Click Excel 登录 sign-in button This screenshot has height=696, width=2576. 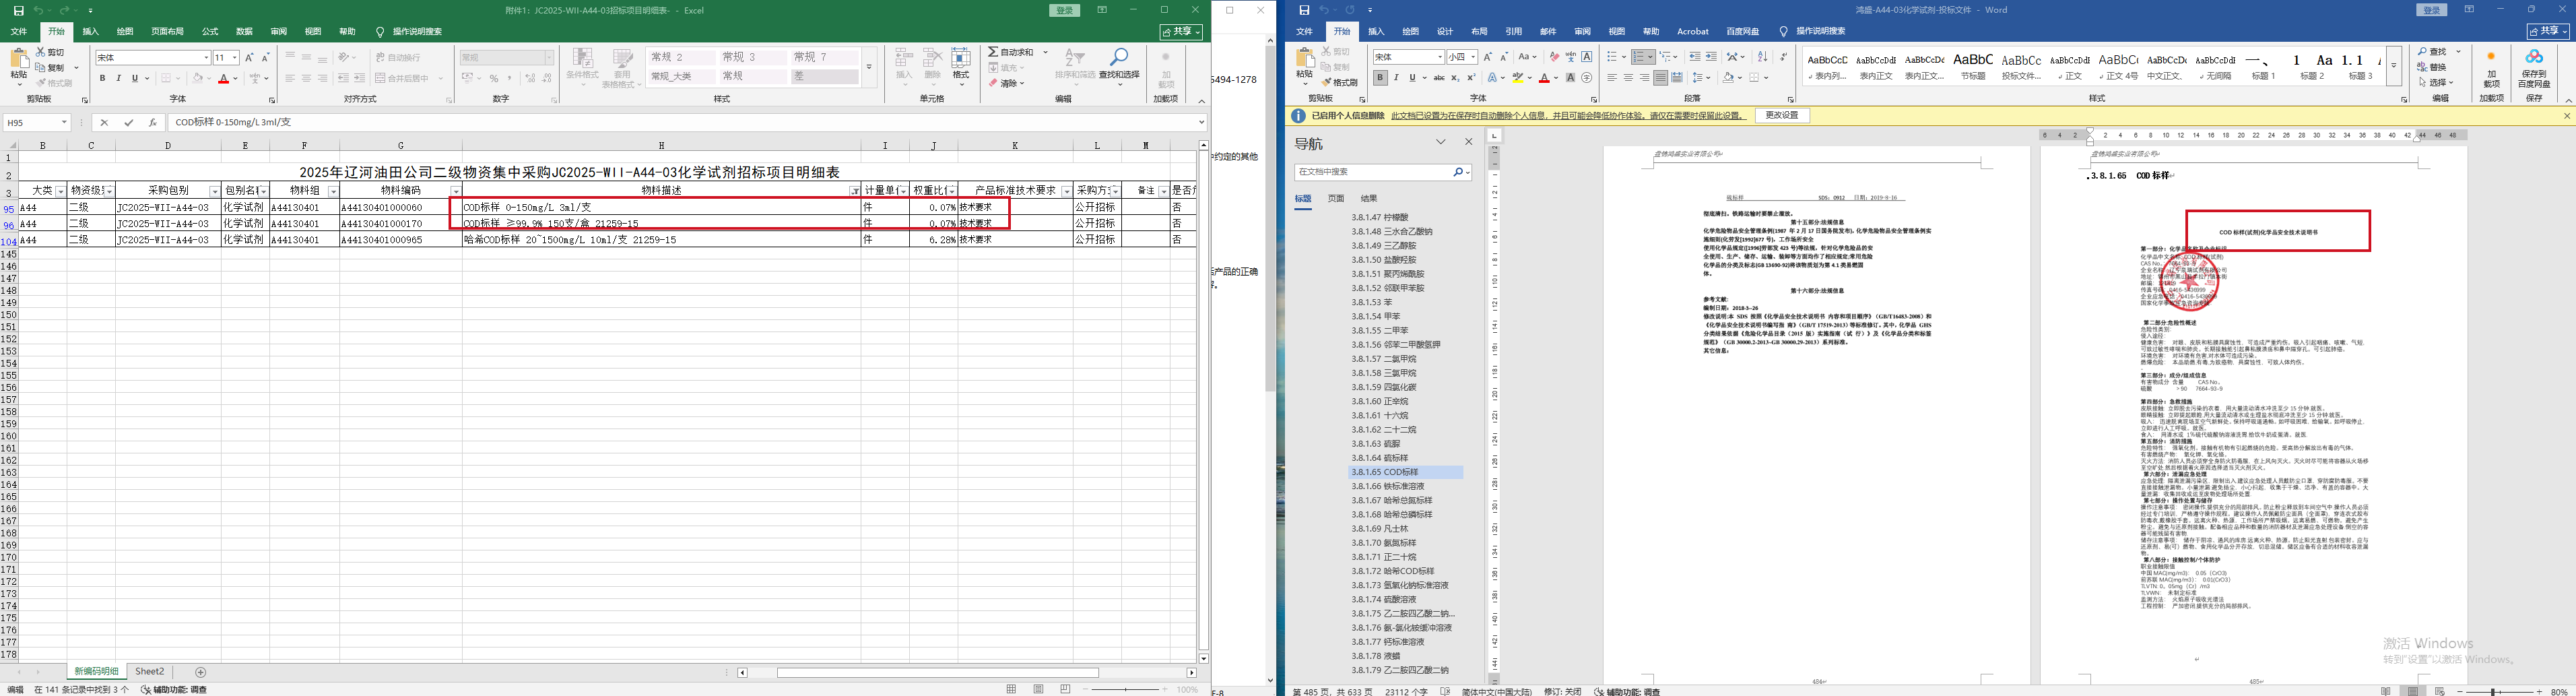[1065, 10]
